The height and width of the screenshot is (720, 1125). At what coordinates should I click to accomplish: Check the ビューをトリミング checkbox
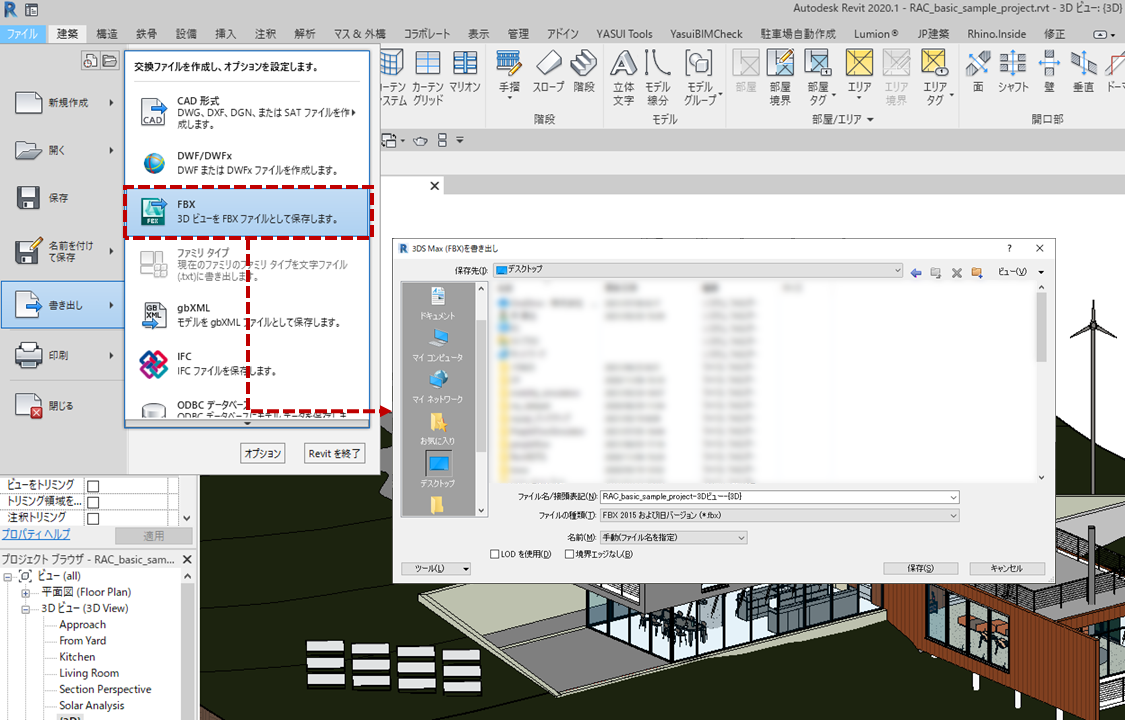(93, 486)
